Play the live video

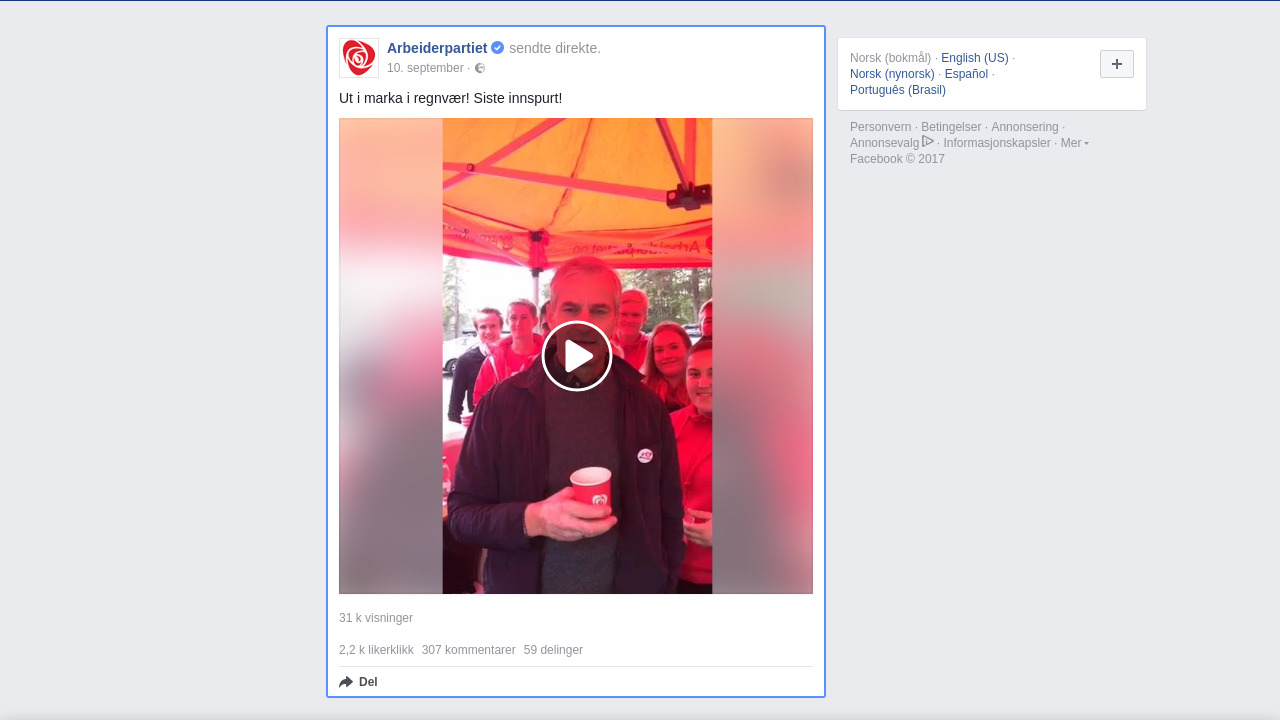point(577,356)
